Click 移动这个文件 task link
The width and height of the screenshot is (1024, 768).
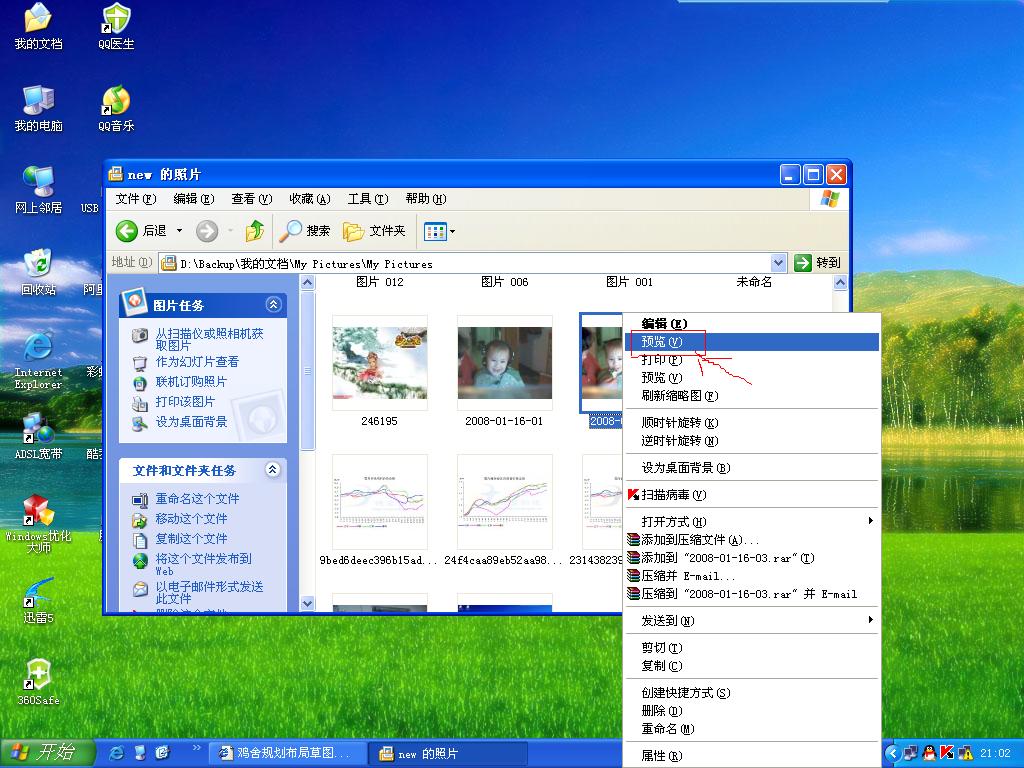191,519
